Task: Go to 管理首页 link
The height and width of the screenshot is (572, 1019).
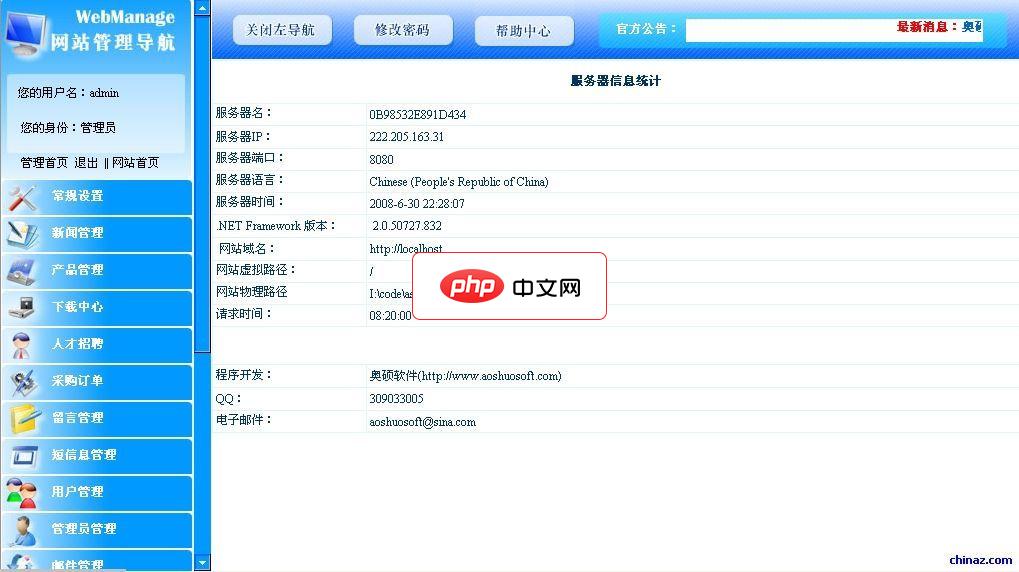Action: pos(44,162)
